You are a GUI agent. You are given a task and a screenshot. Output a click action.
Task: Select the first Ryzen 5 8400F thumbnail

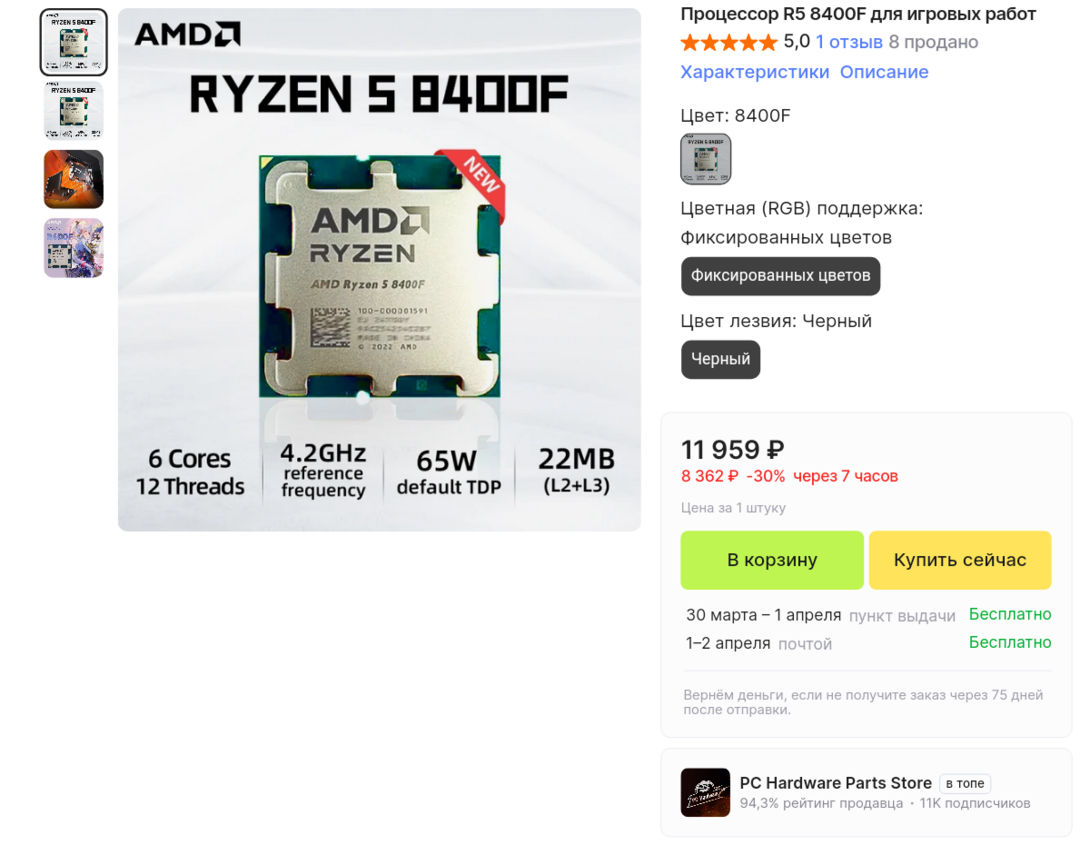point(74,42)
